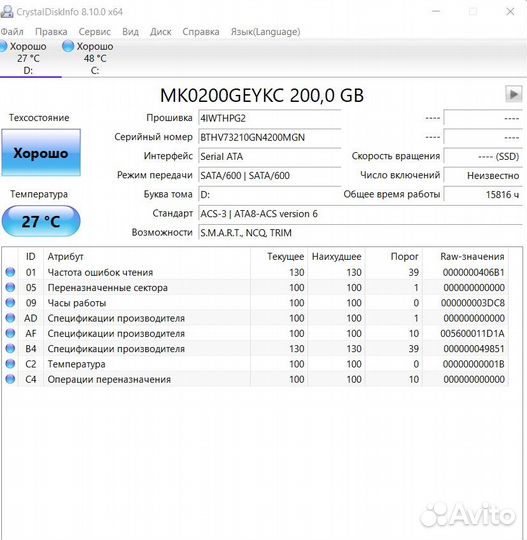527x540 pixels.
Task: Click the Raw-значения column header
Action: (466, 257)
